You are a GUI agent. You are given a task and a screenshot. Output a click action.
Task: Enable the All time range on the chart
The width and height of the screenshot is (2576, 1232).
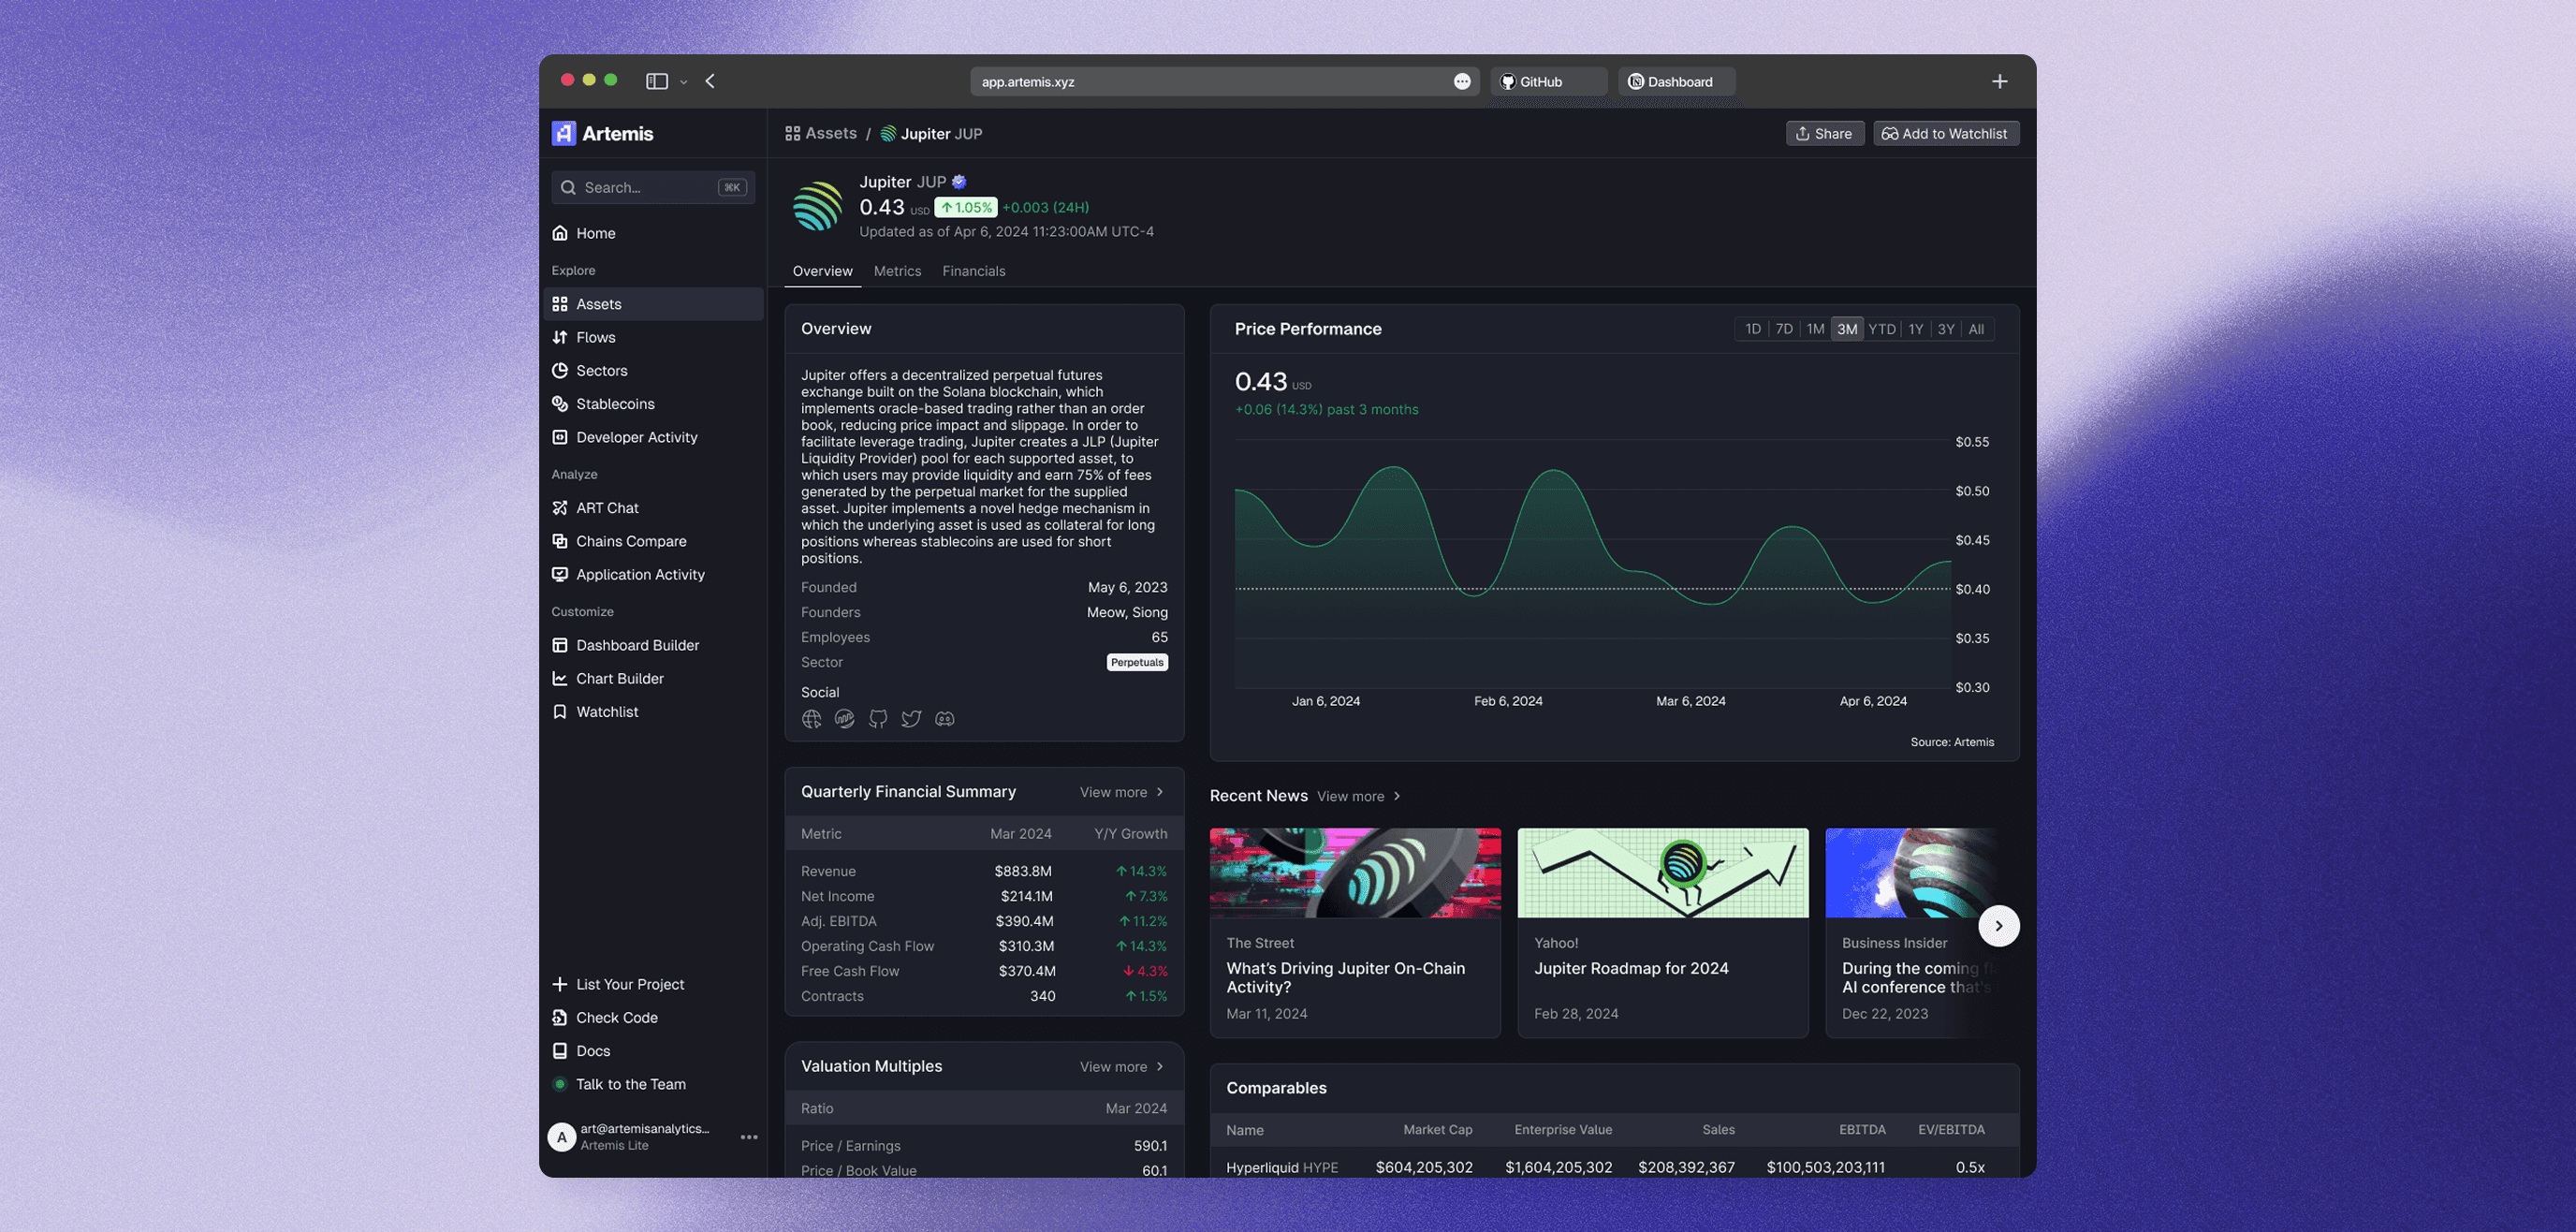1976,328
